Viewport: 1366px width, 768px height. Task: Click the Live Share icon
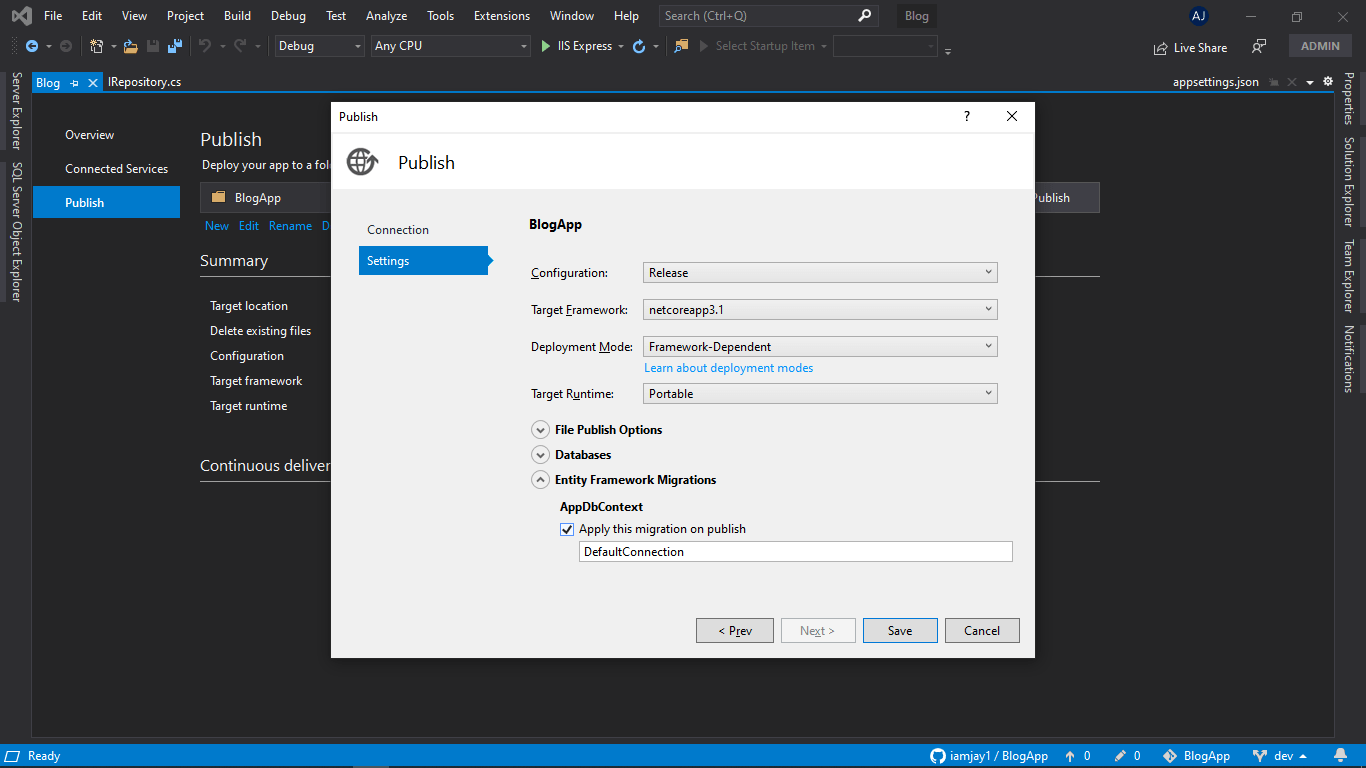coord(1160,48)
